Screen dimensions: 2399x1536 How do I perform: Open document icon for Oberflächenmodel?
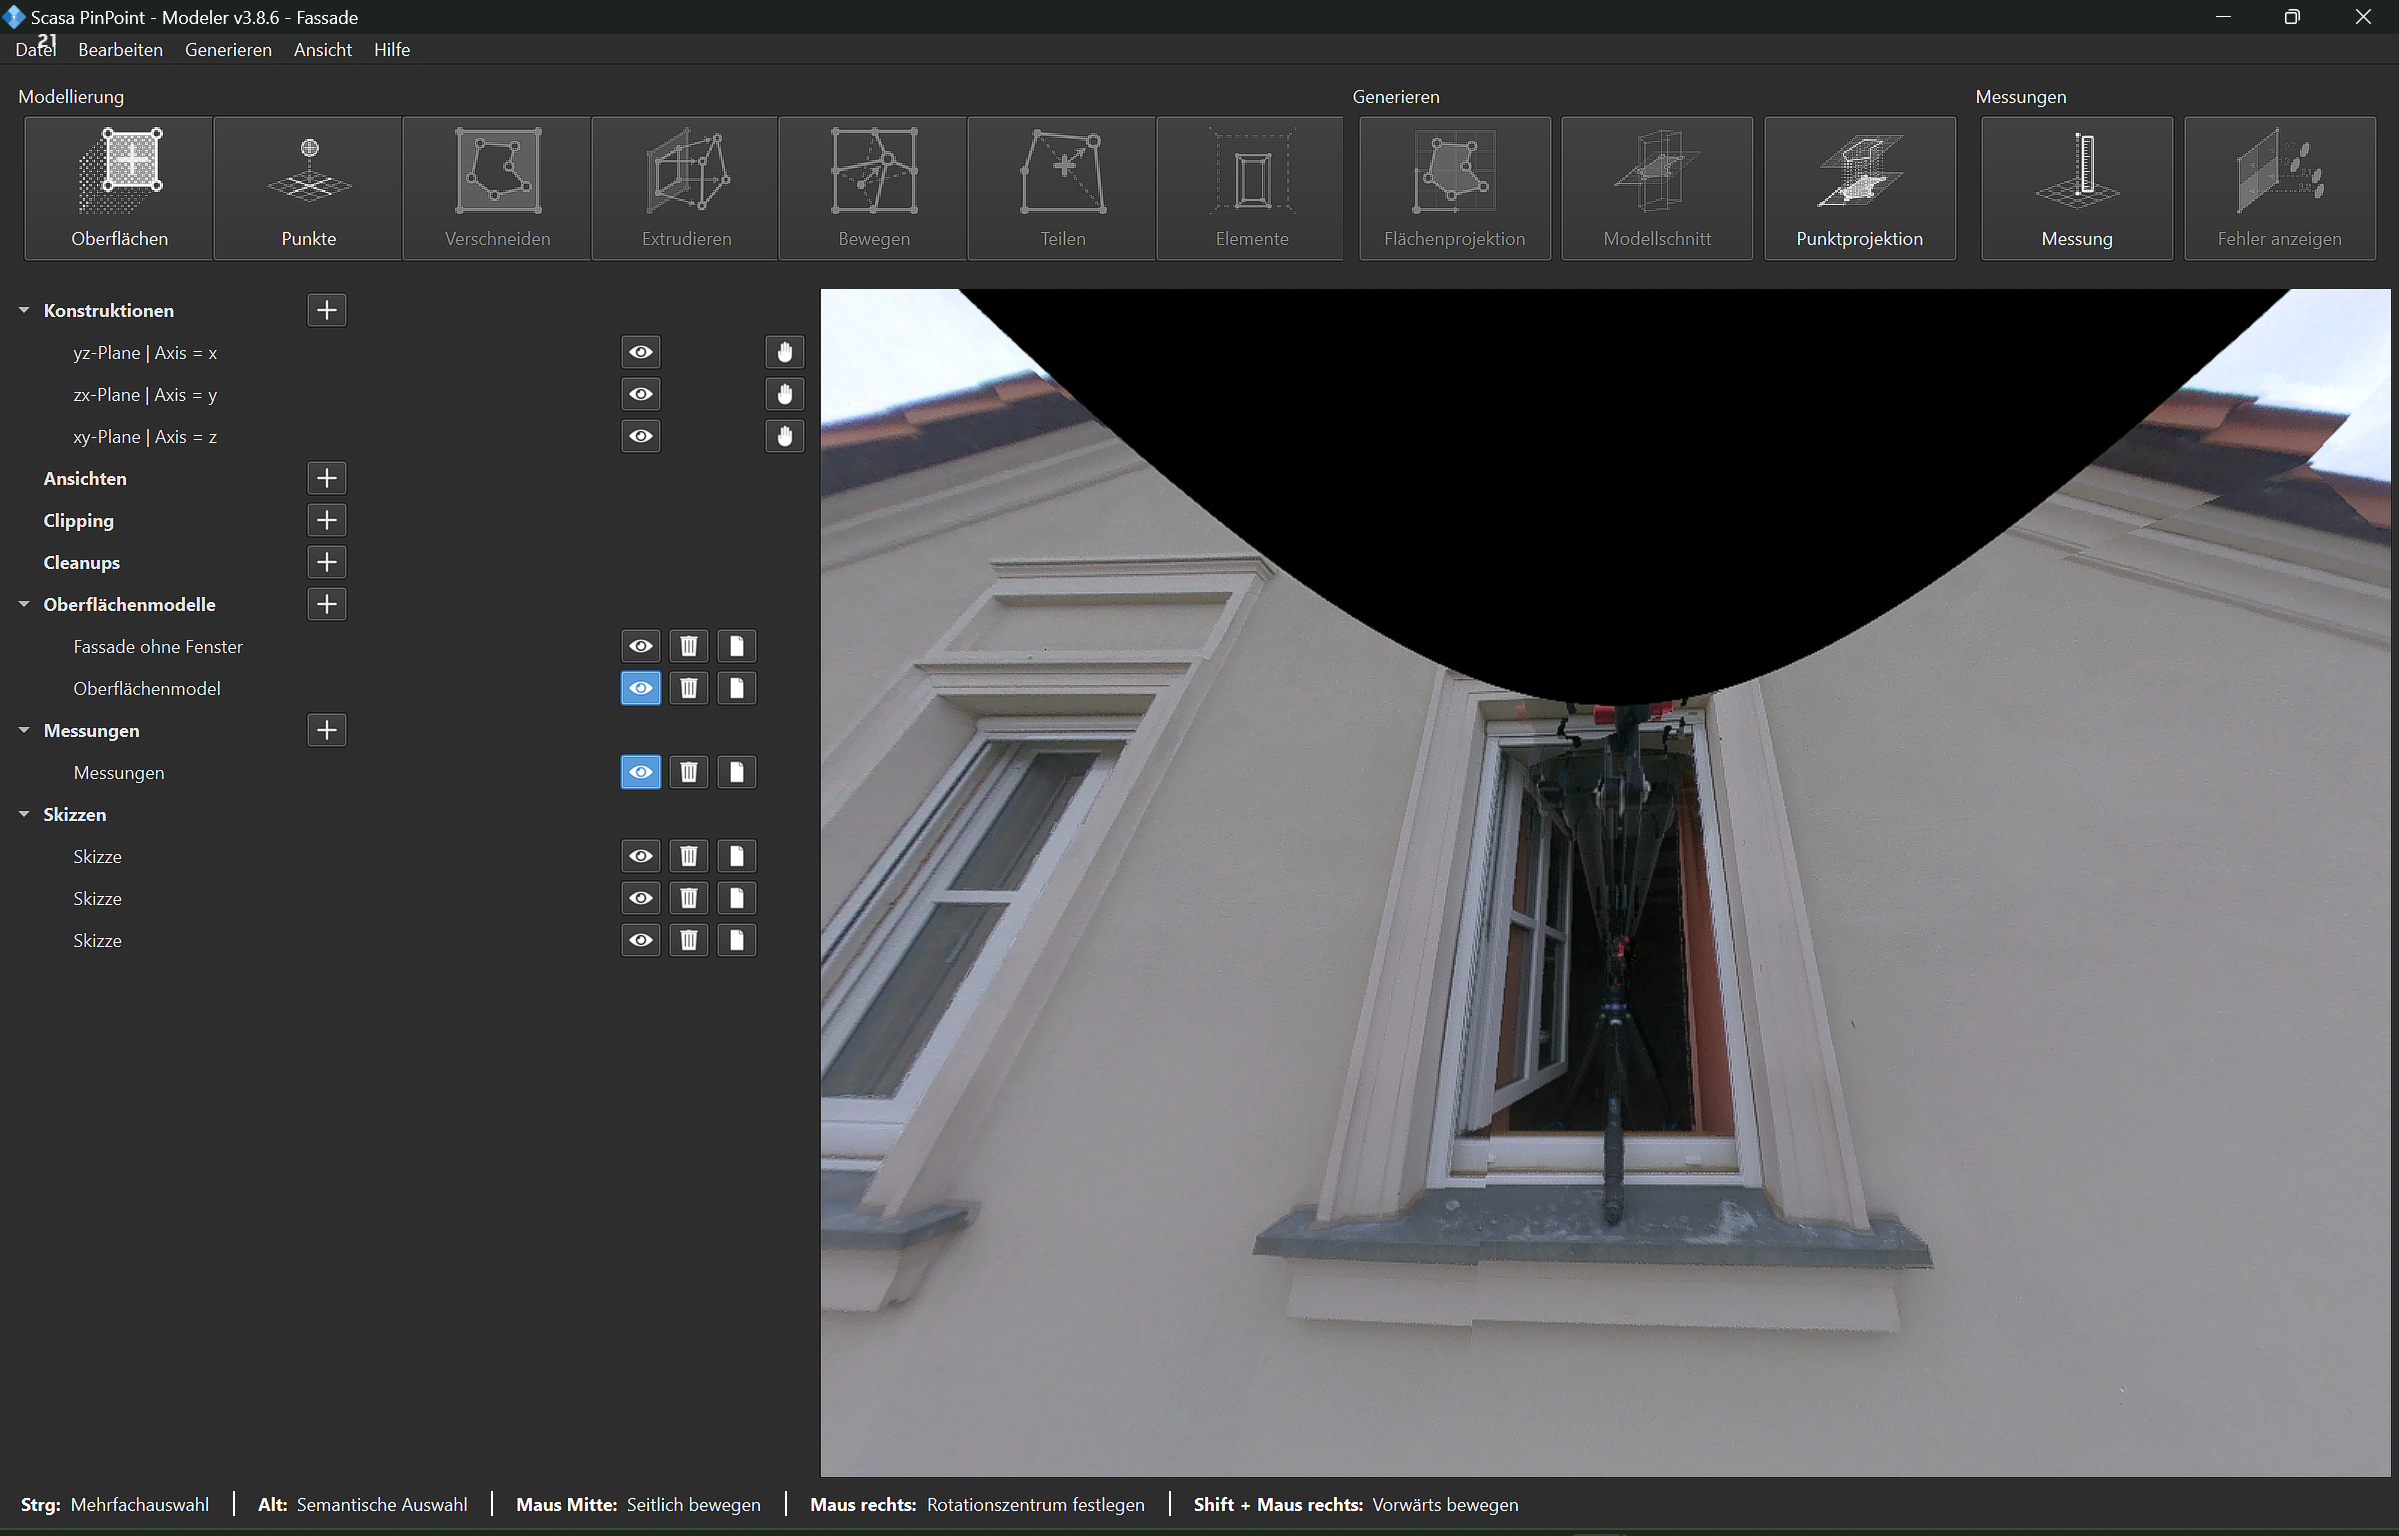coord(736,688)
